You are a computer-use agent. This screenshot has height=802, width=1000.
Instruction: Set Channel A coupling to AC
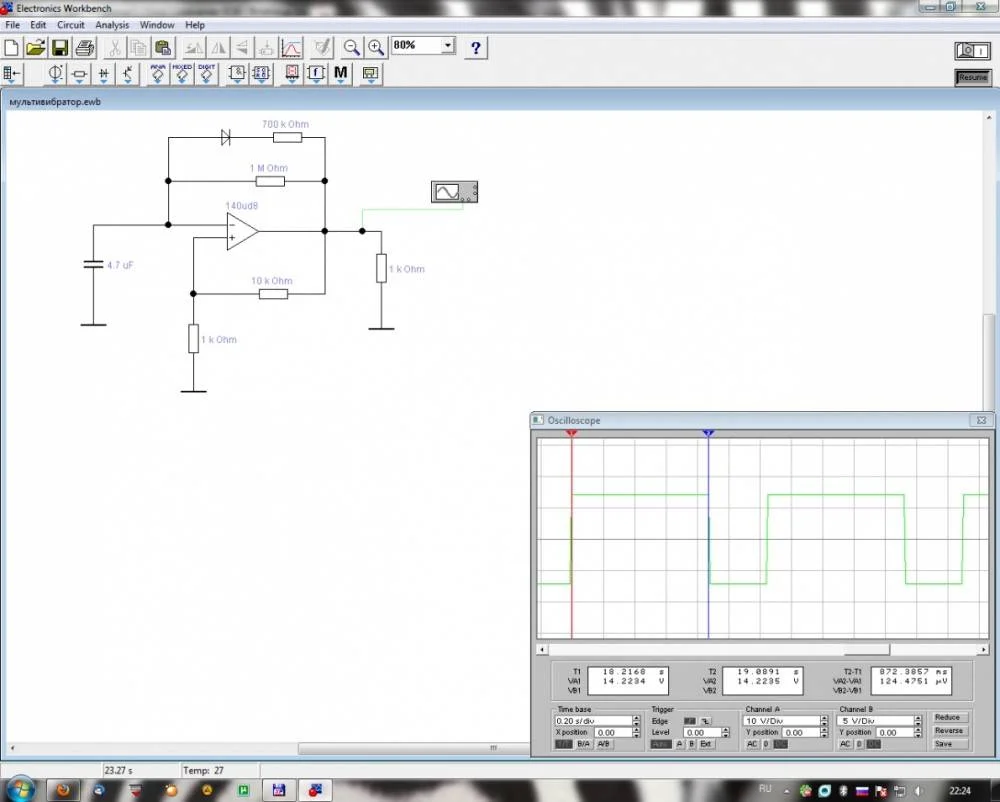click(750, 744)
